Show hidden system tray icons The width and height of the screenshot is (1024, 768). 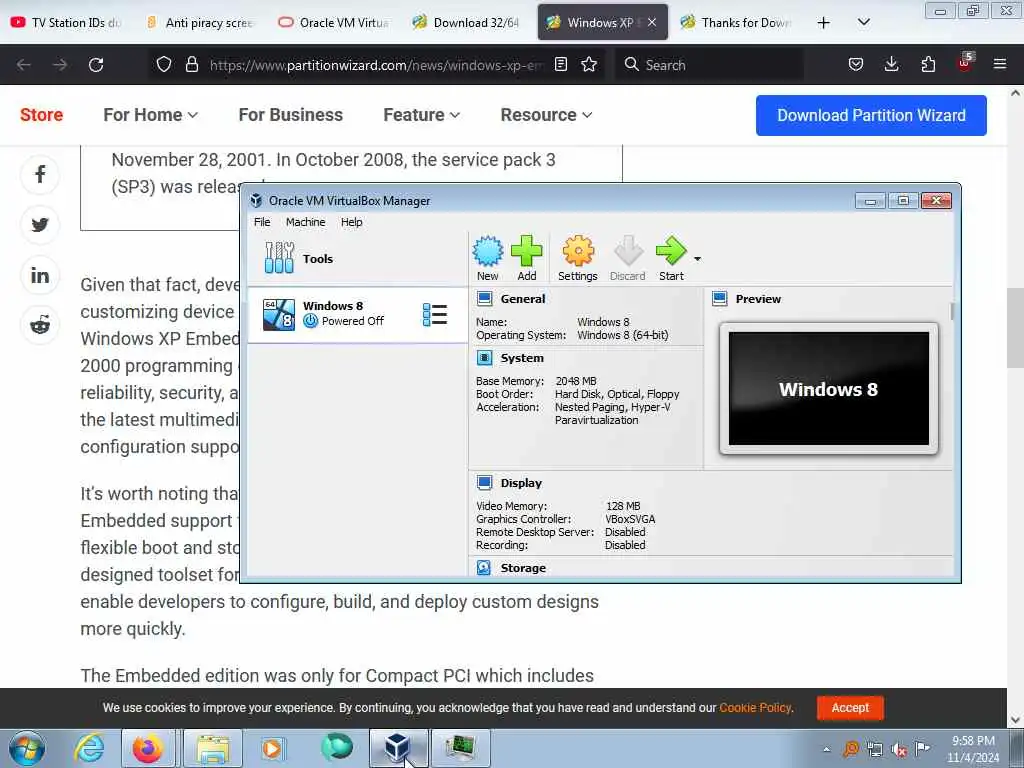[826, 749]
